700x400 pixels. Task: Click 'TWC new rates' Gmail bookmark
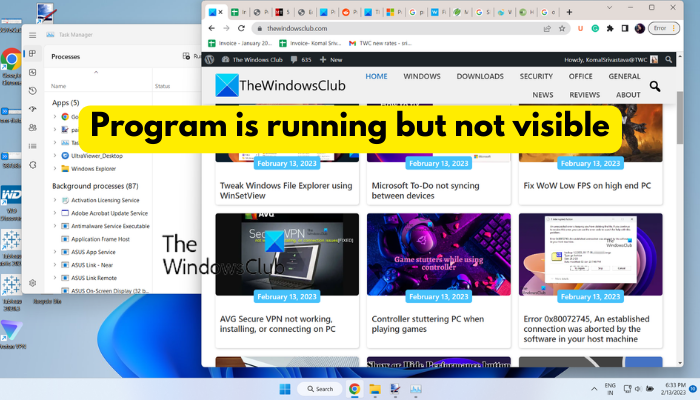[x=380, y=43]
